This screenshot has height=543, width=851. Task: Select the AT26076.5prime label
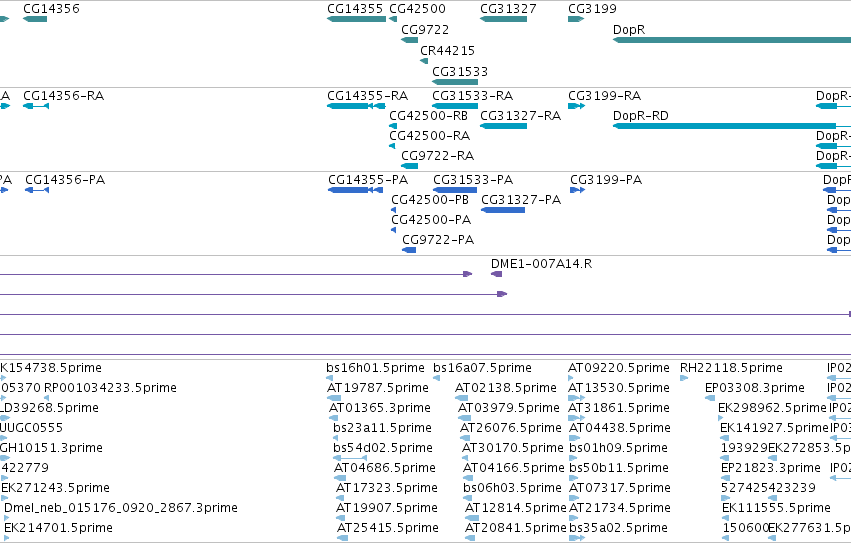[x=511, y=428]
